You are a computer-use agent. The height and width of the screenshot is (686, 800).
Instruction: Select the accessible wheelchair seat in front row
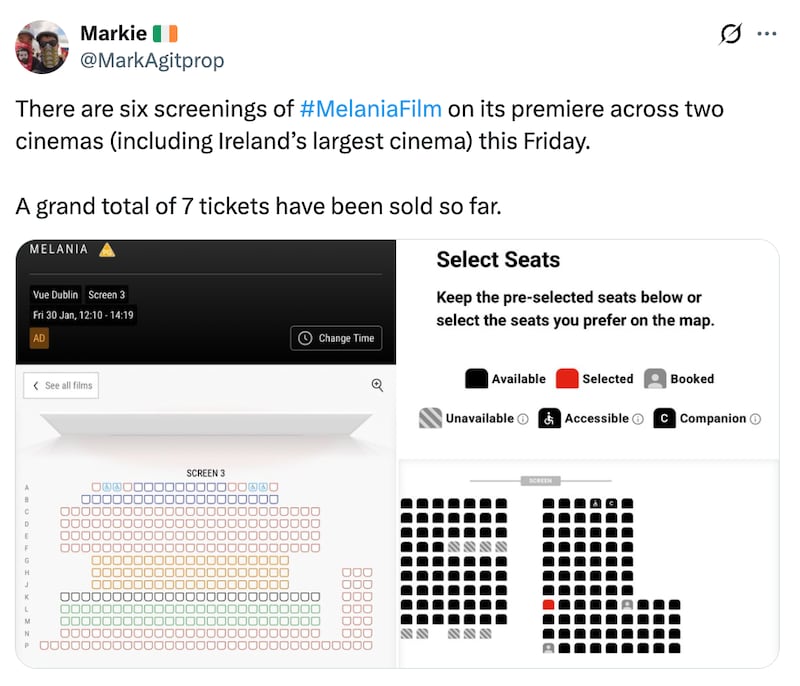pos(595,503)
